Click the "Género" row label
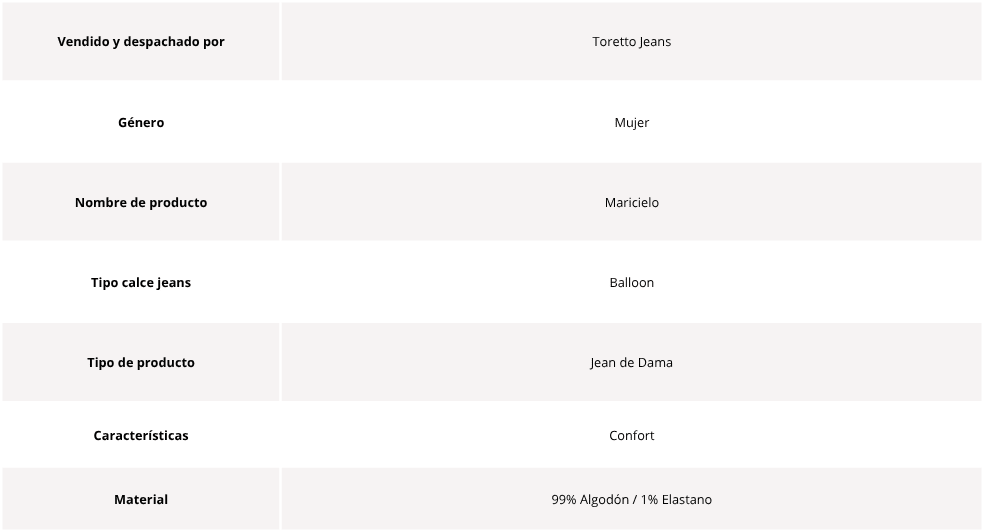Image resolution: width=984 pixels, height=532 pixels. tap(141, 123)
